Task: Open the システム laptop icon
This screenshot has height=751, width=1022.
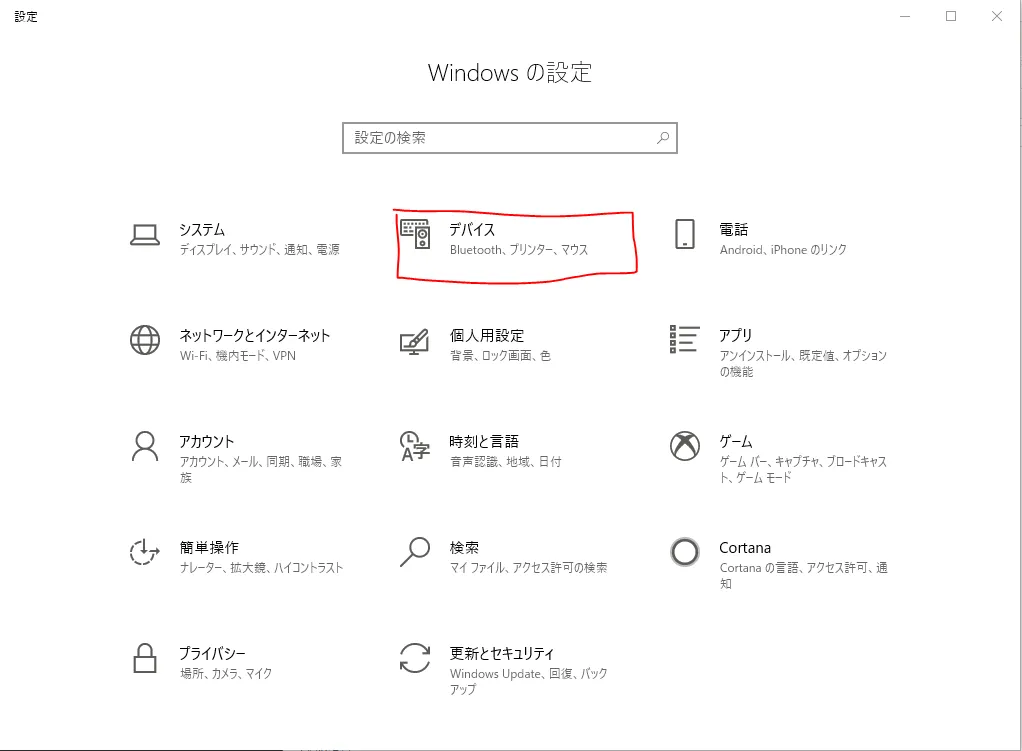Action: click(x=145, y=235)
